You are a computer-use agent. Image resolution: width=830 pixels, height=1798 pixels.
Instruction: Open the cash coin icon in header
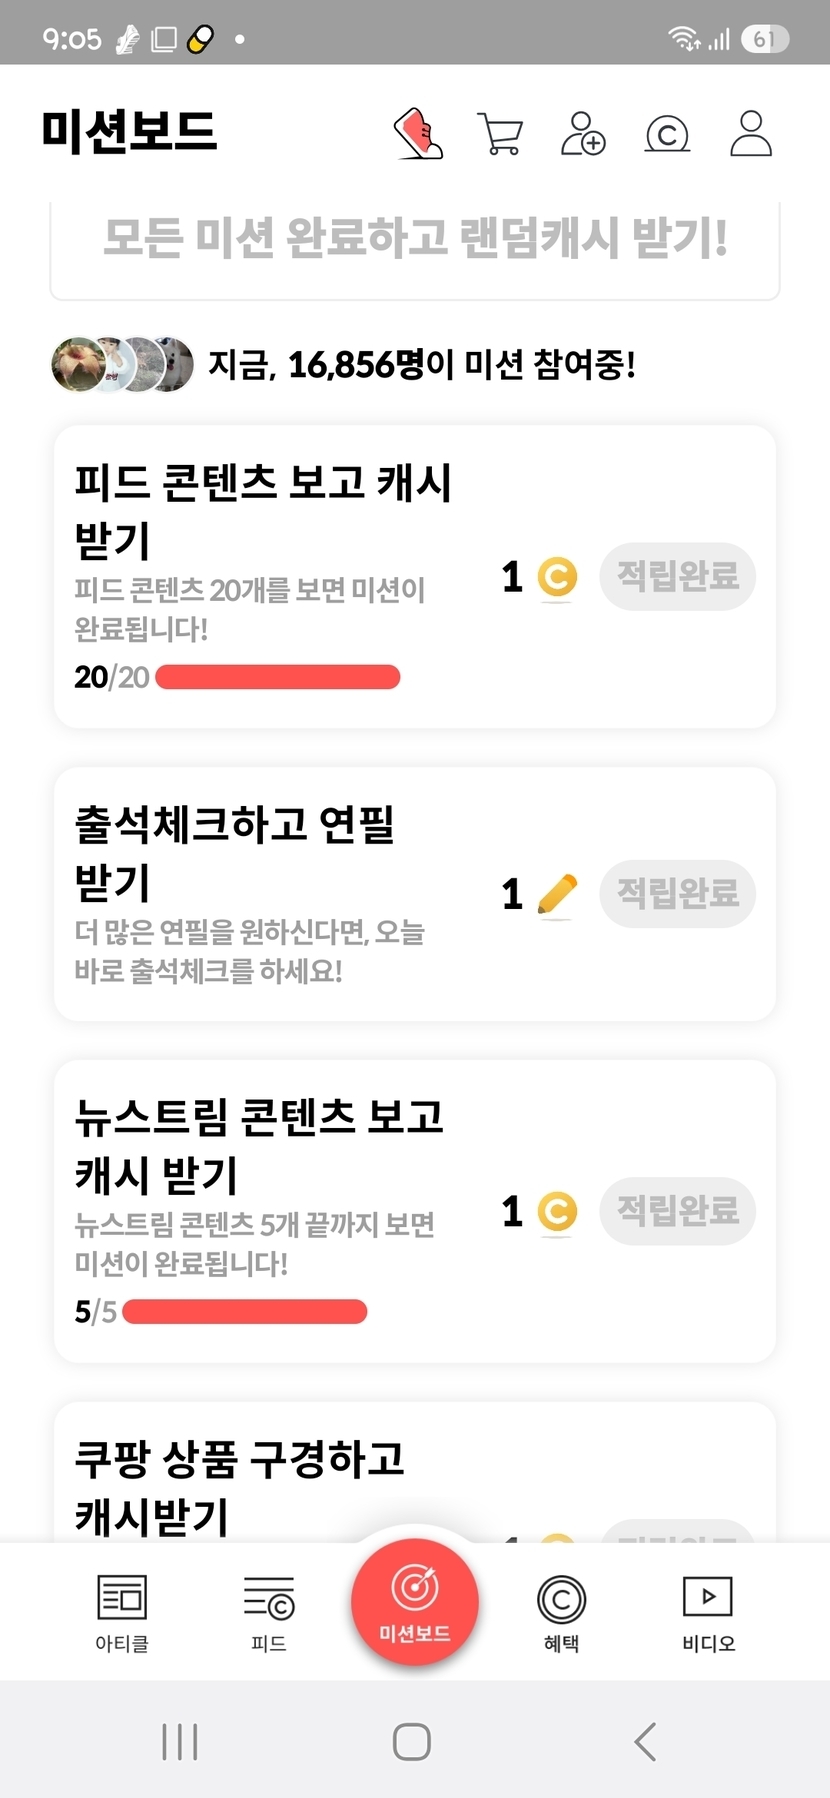point(667,134)
